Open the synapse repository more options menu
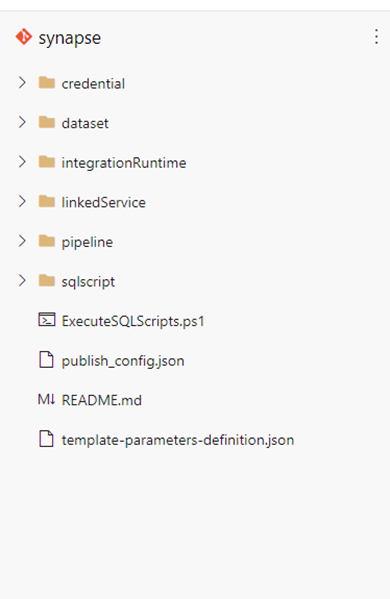Viewport: 390px width, 599px height. [376, 37]
